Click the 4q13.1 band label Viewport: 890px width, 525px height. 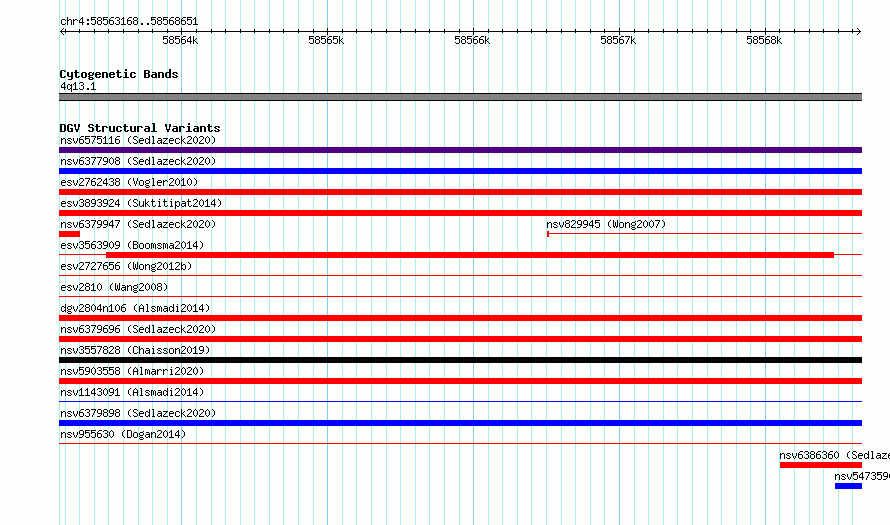coord(78,86)
